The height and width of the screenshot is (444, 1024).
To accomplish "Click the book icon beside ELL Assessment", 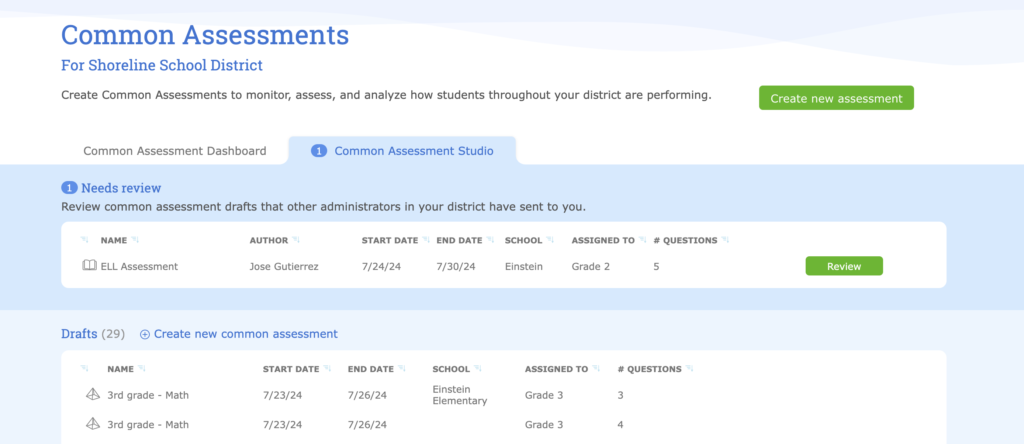I will pyautogui.click(x=89, y=266).
